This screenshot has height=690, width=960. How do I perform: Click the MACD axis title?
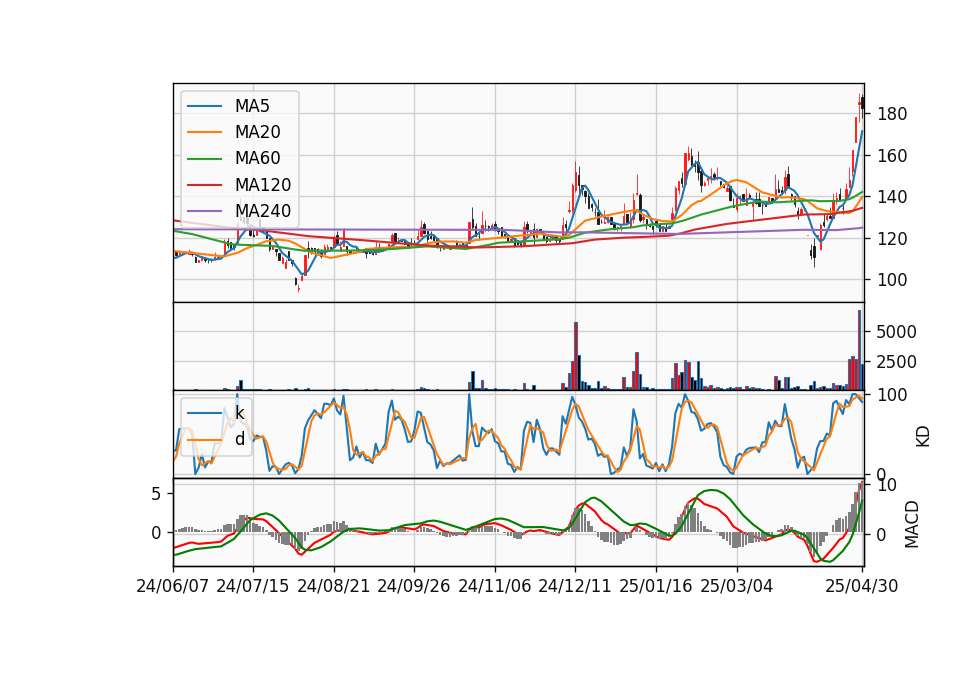click(x=912, y=524)
